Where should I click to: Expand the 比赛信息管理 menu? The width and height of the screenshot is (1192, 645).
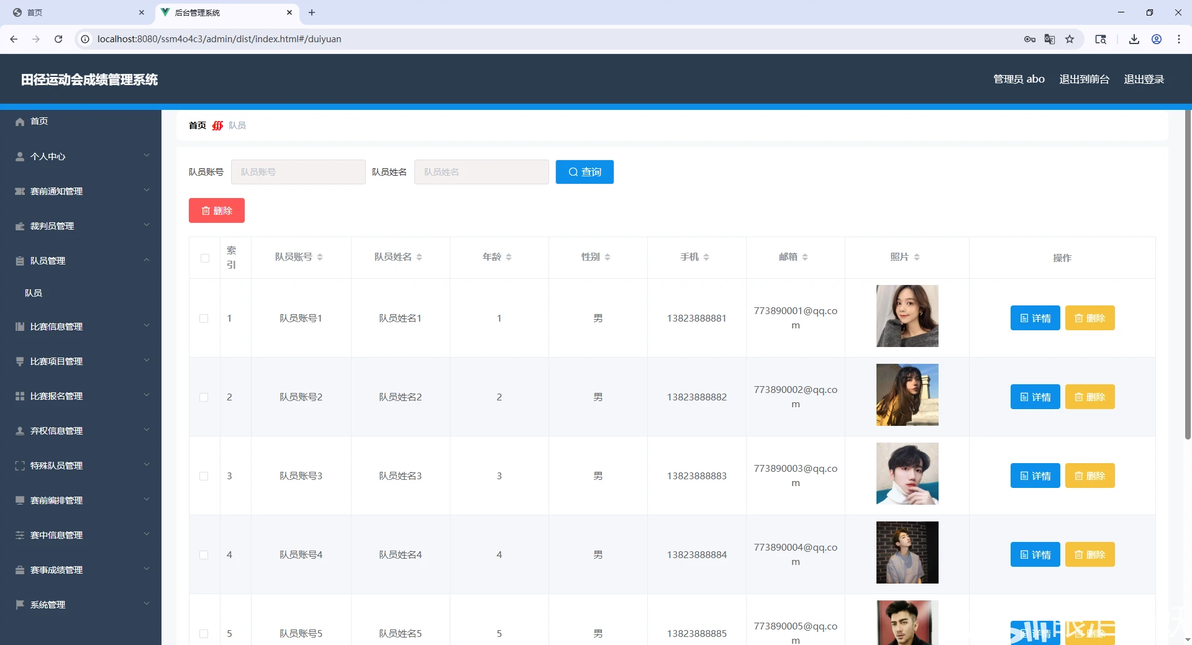coord(81,326)
